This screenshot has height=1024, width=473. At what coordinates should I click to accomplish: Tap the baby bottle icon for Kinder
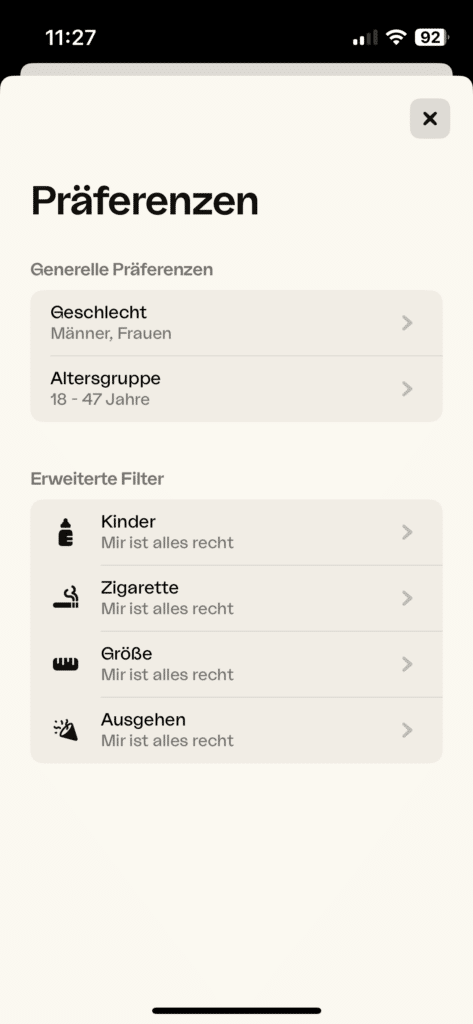pyautogui.click(x=65, y=532)
